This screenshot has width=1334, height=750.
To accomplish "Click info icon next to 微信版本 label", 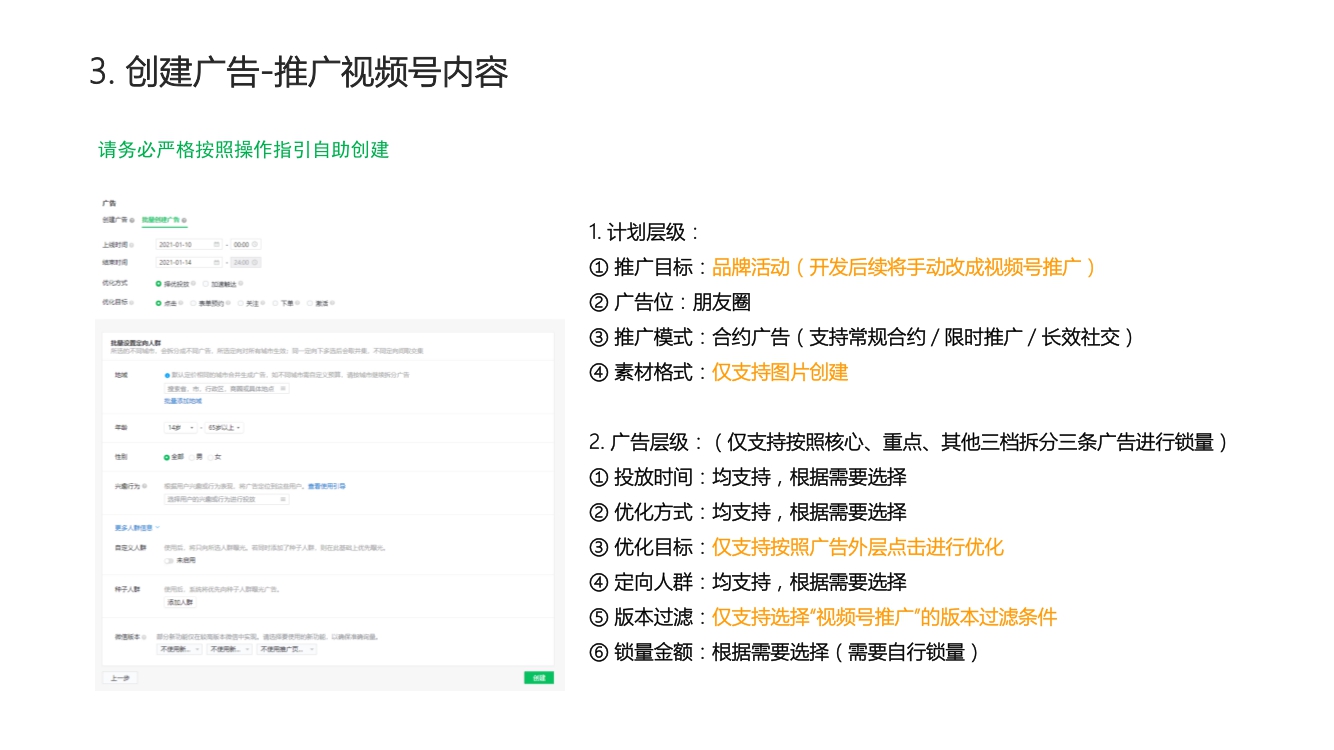I will [146, 636].
